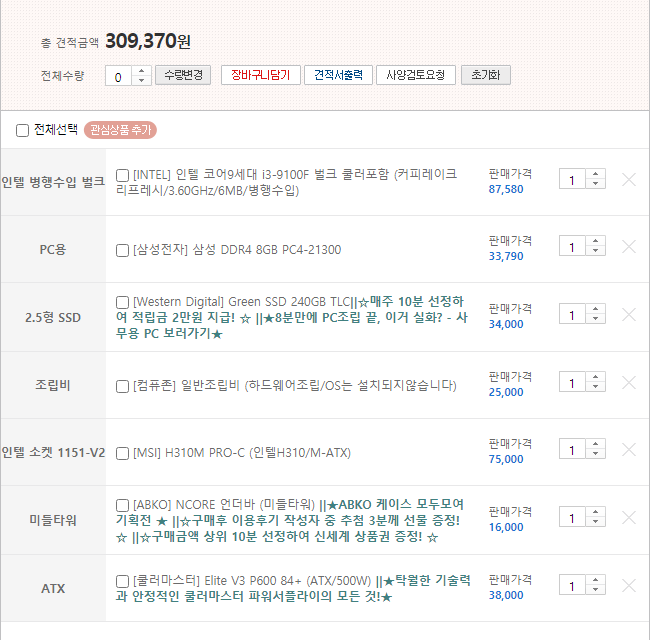Open the ABKO NCORE 언더바 product link
Screen dimensions: 650x640
point(290,521)
